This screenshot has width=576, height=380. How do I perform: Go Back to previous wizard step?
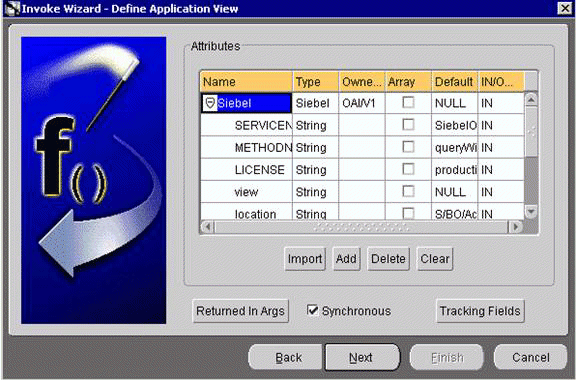coord(286,357)
